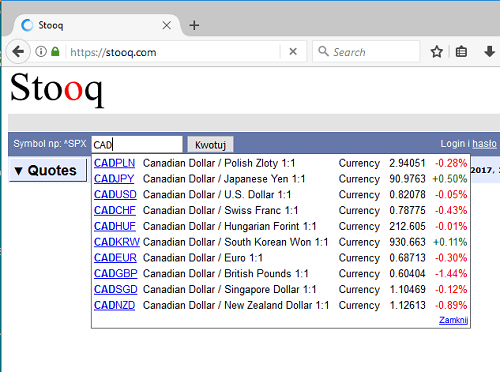The image size is (500, 372).
Task: Close suggestions via Zamknij link
Action: pyautogui.click(x=453, y=320)
